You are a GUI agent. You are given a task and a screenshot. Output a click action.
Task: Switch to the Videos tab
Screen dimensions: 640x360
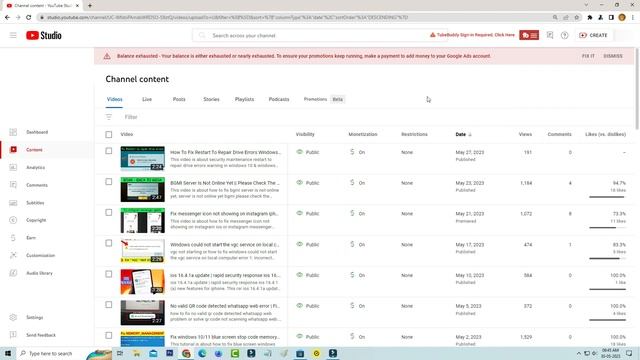pos(114,100)
